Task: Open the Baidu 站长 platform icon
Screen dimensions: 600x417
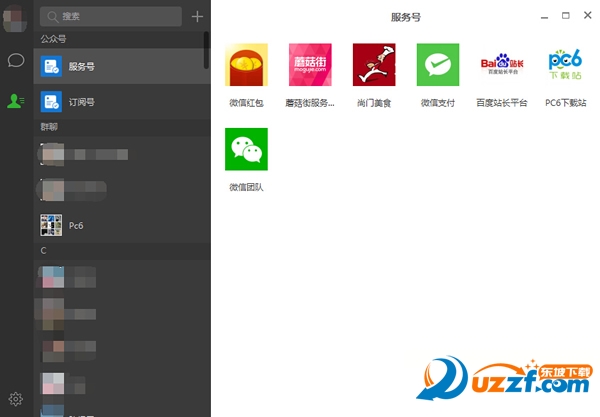Action: 502,65
